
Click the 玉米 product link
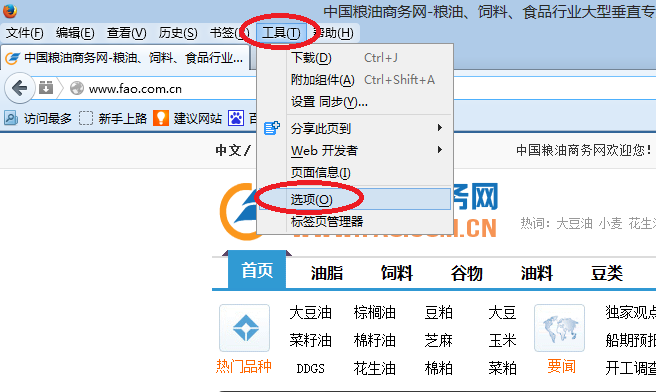click(502, 341)
